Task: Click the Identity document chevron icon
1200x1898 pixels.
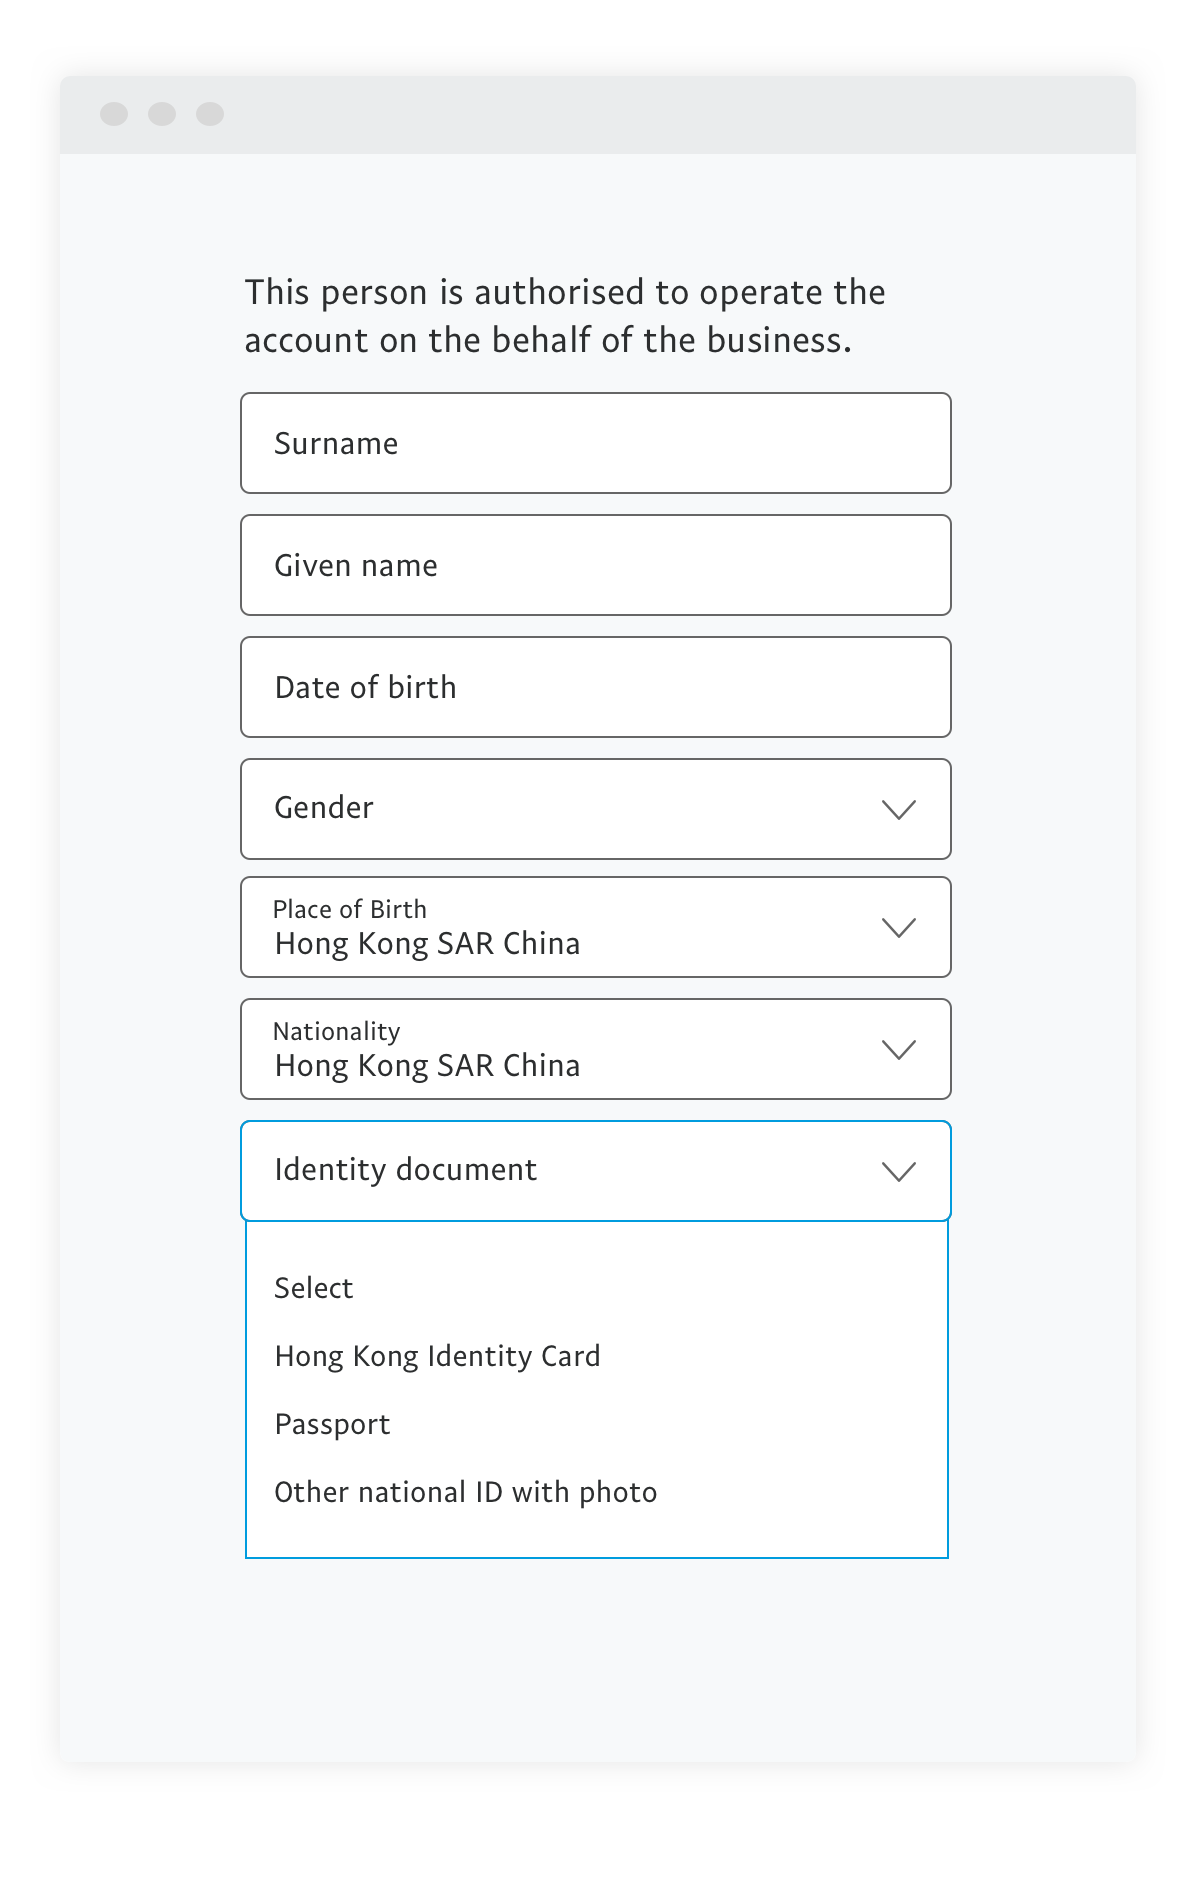Action: click(899, 1172)
